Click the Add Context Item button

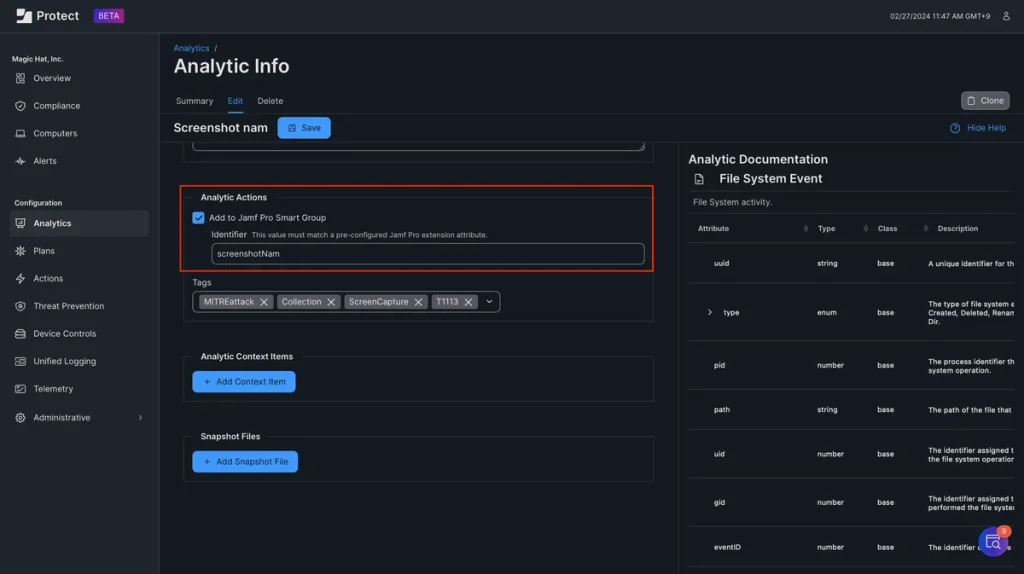pos(244,382)
